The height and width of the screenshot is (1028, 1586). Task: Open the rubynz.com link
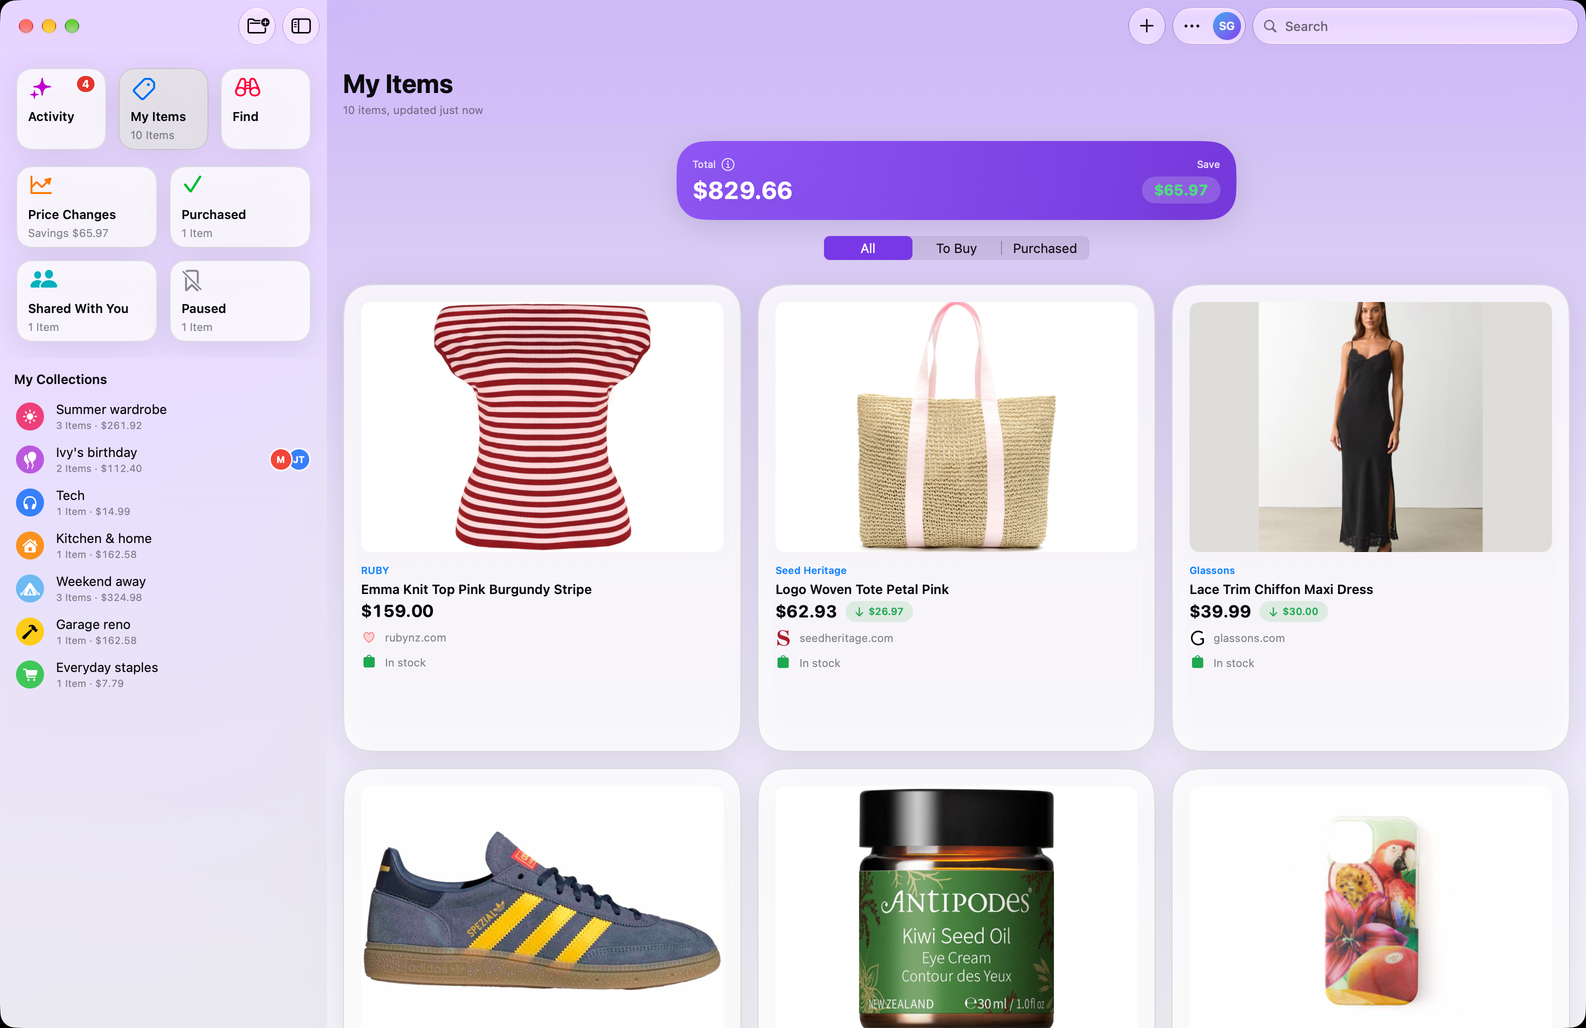pos(415,638)
